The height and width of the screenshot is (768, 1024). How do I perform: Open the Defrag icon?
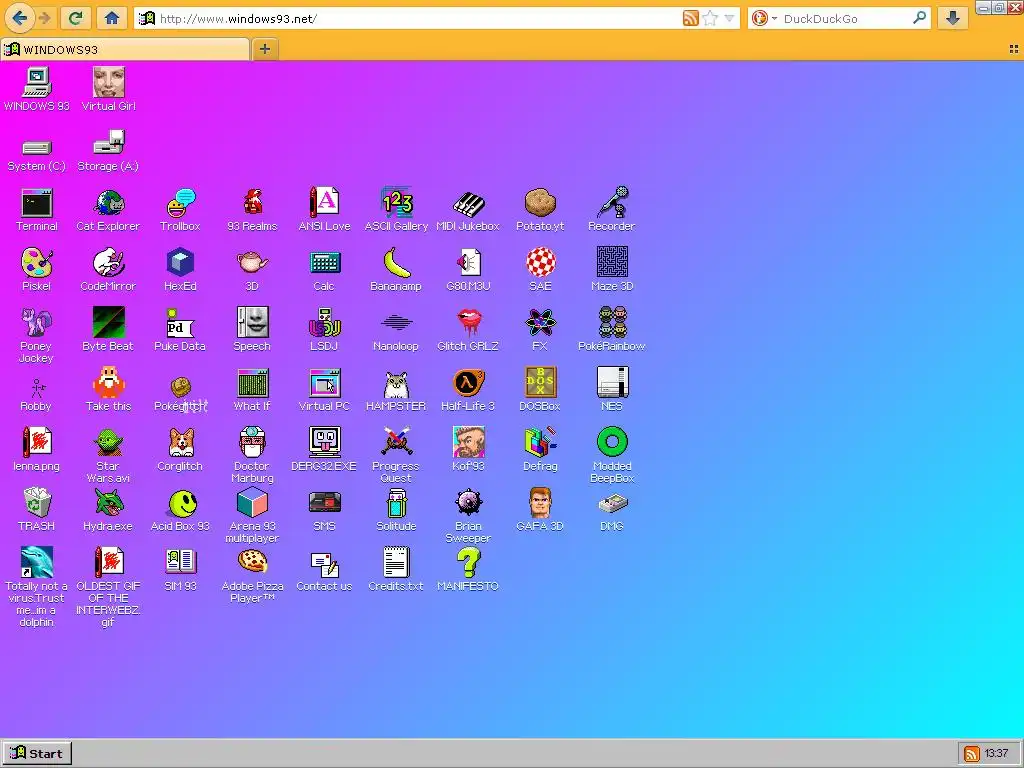coord(540,449)
